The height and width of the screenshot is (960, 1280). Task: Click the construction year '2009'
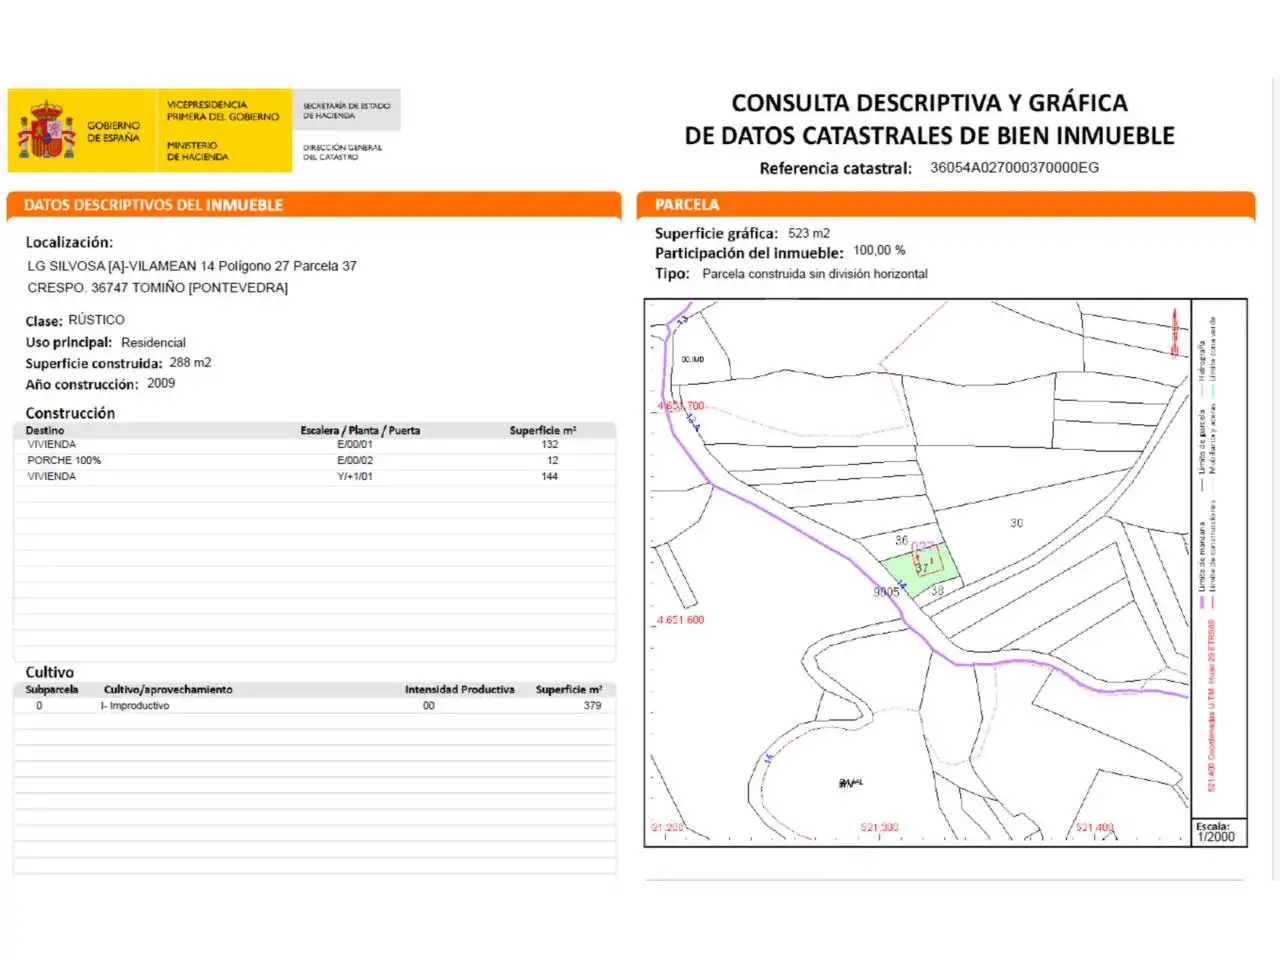coord(161,383)
